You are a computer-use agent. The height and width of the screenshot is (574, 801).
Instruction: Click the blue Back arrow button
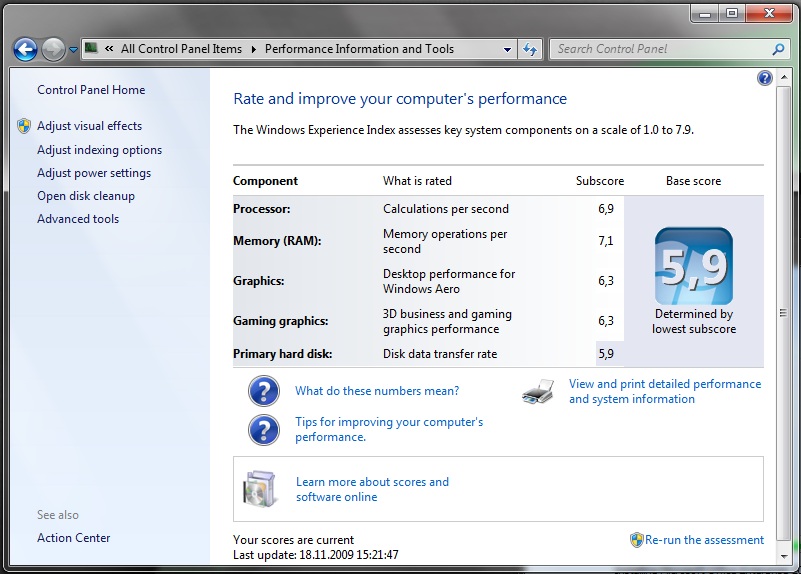click(x=25, y=49)
